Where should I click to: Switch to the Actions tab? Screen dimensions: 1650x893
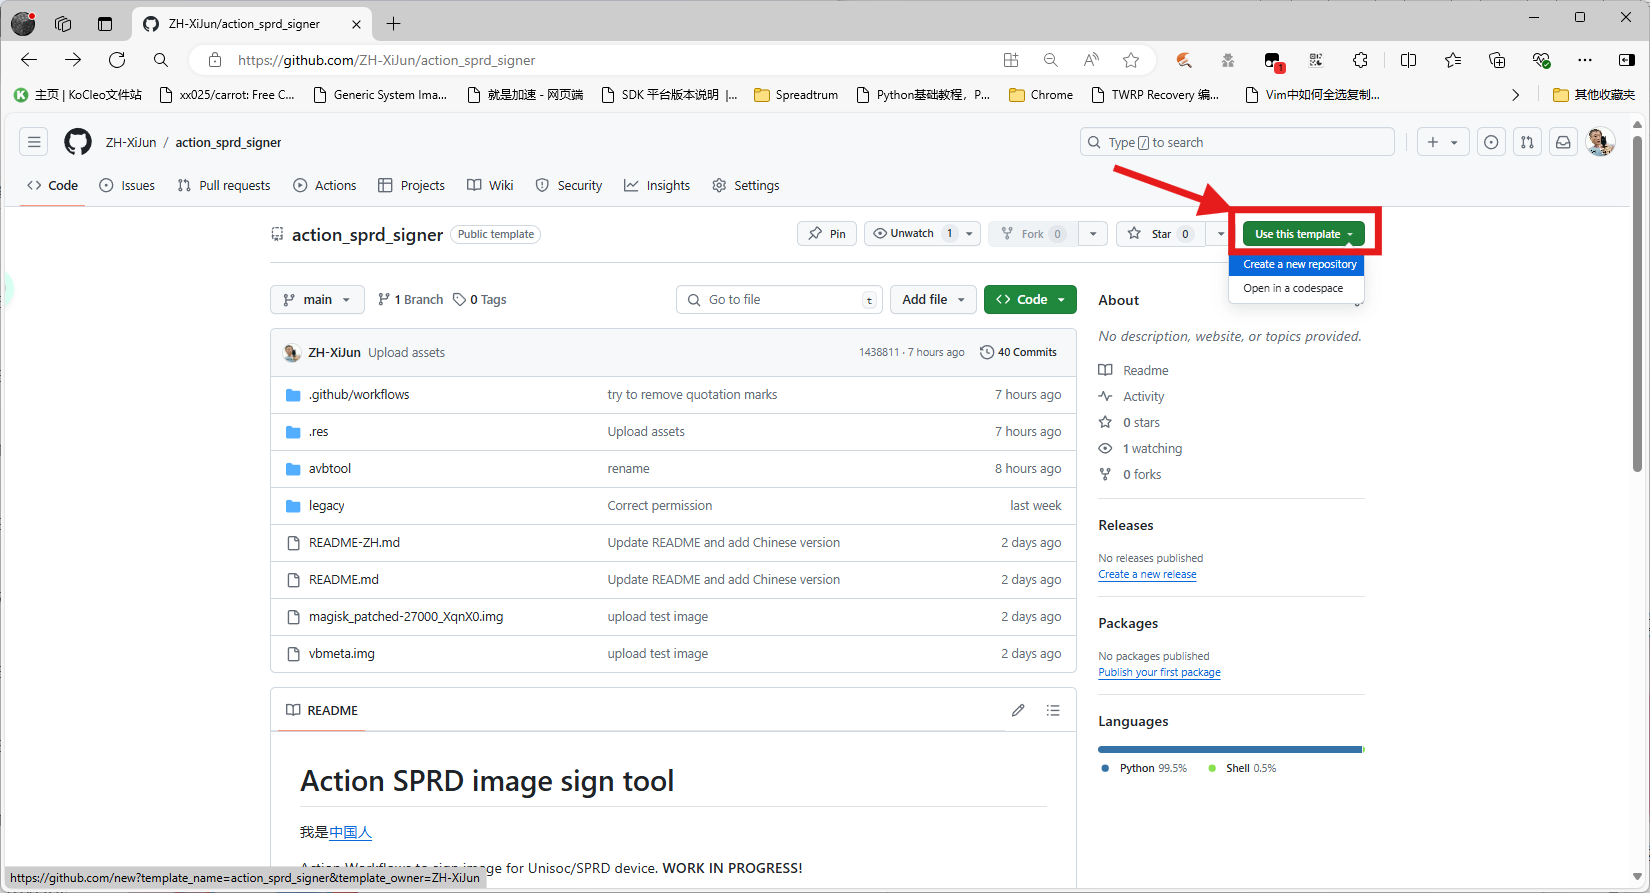[x=325, y=186]
